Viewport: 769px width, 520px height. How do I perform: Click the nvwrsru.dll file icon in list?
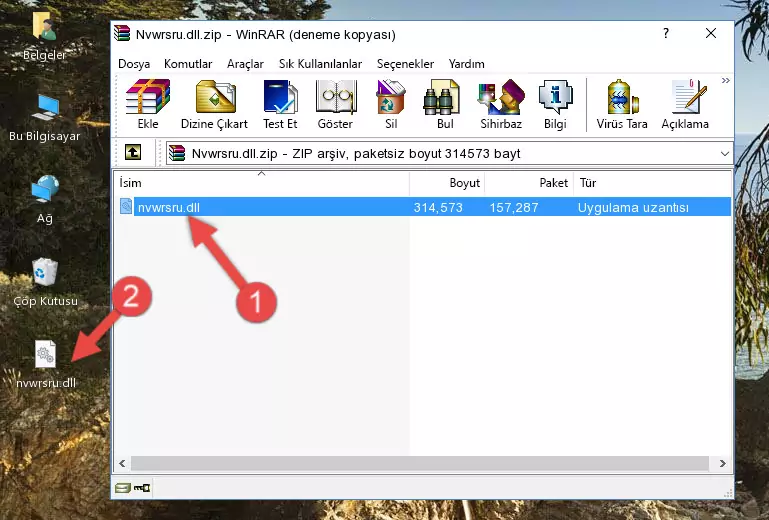click(126, 206)
